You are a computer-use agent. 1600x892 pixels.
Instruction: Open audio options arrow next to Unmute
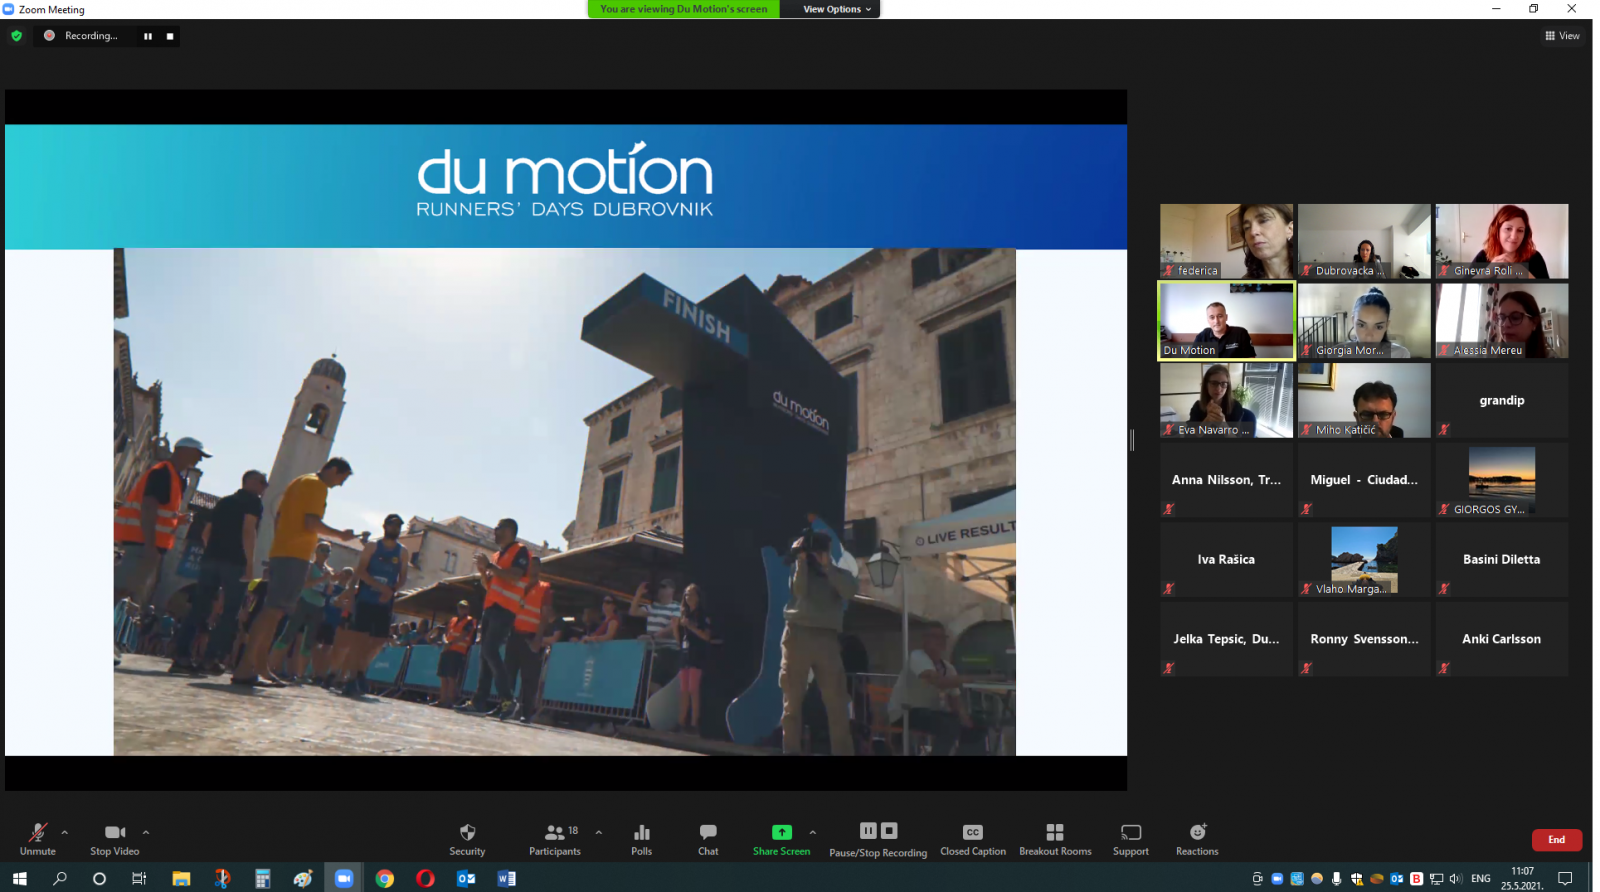(x=65, y=832)
